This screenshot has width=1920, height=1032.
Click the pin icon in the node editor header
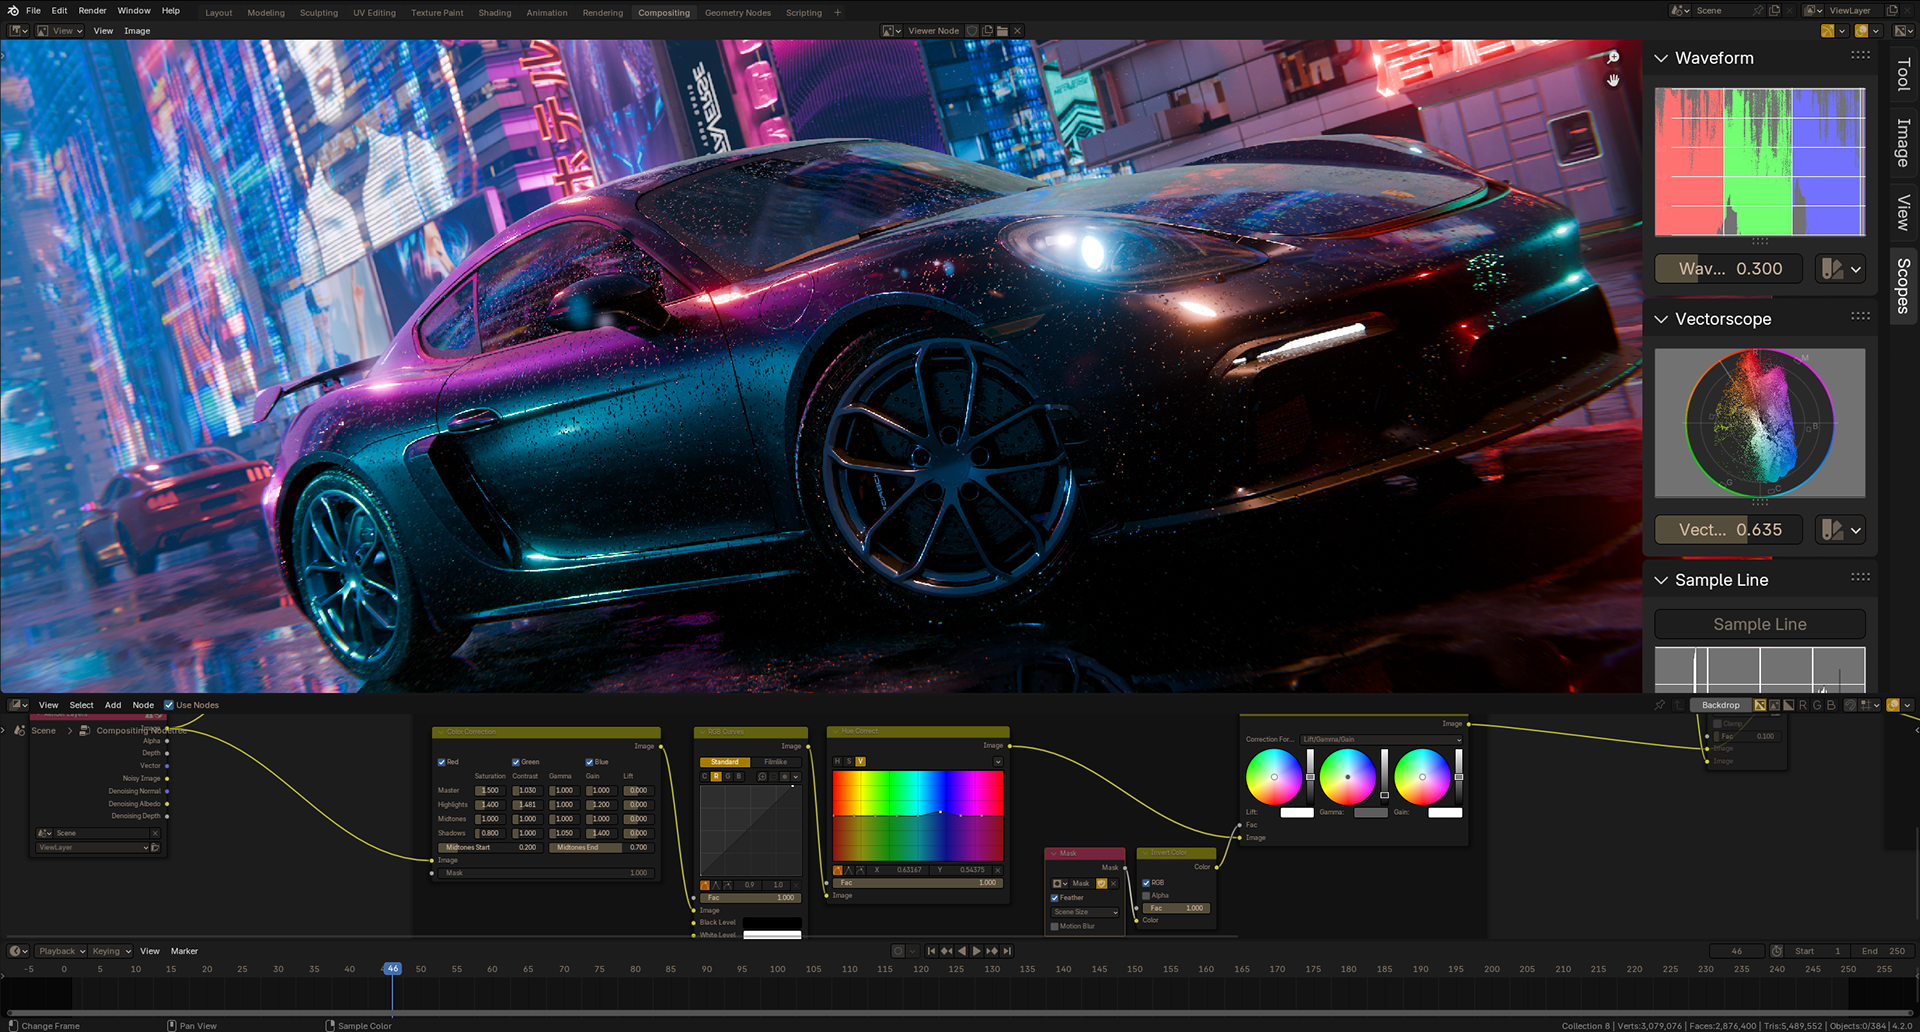pos(1660,705)
